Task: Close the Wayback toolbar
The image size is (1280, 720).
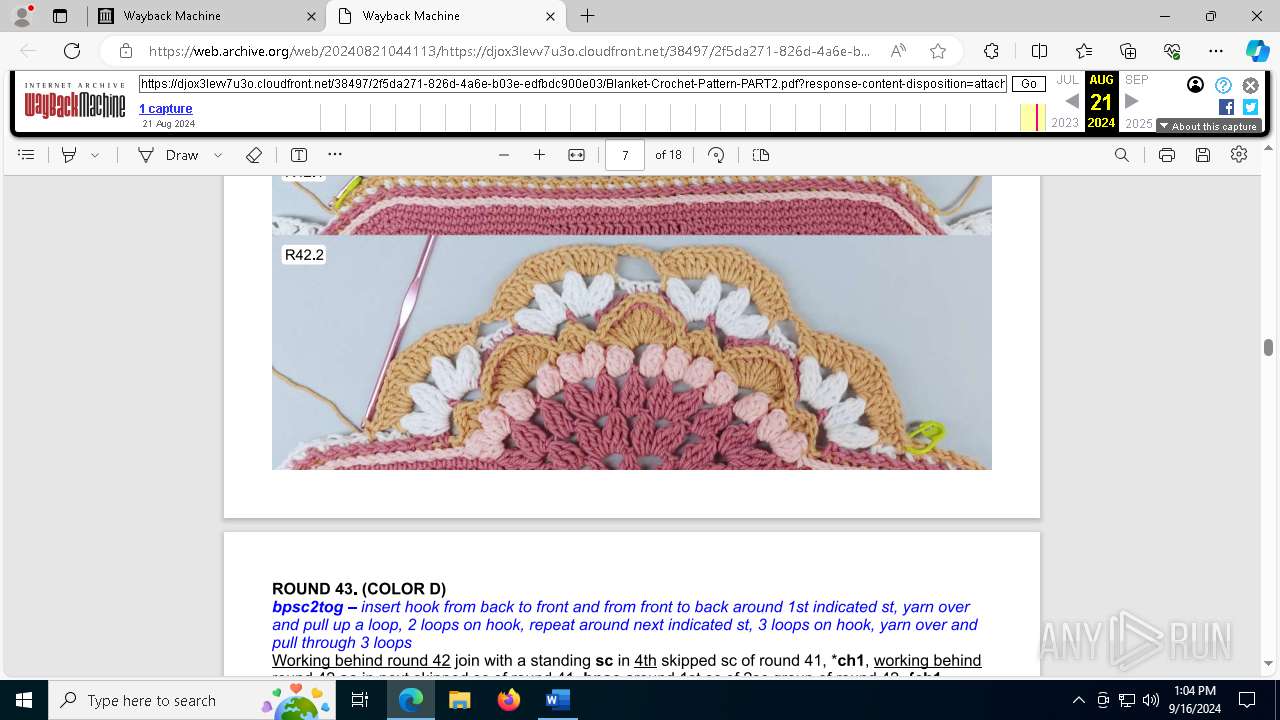Action: click(x=1250, y=85)
